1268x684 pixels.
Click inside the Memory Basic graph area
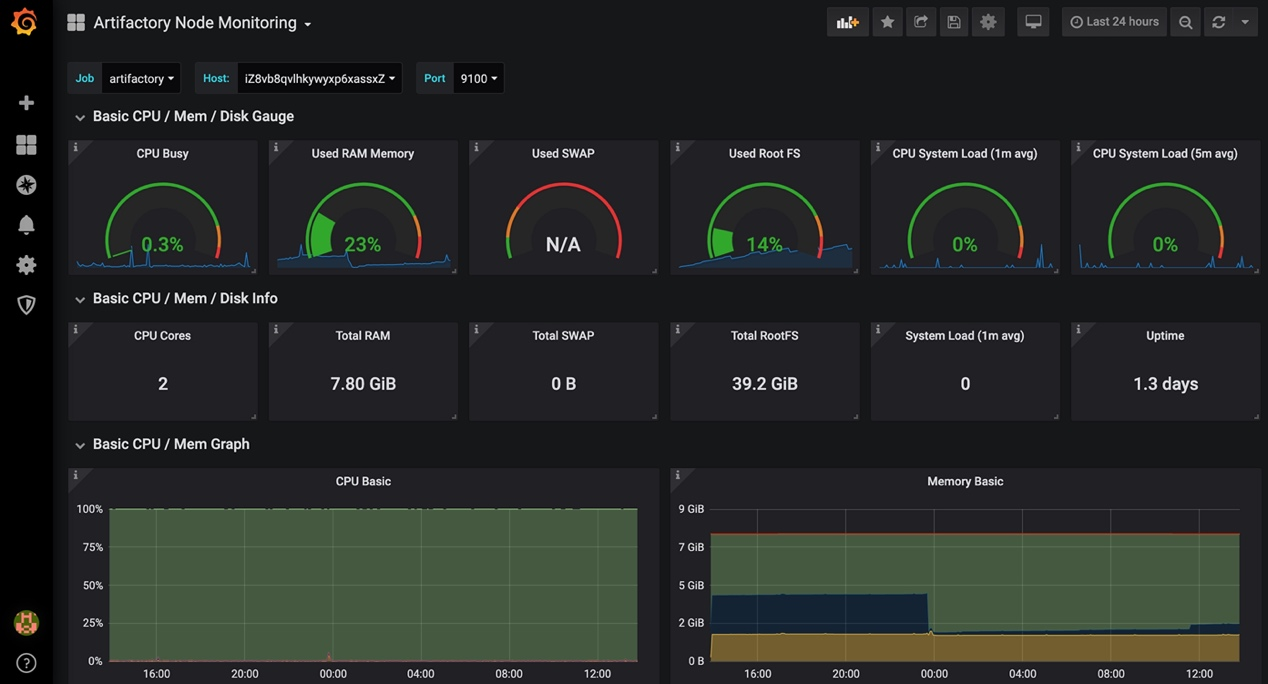click(975, 585)
